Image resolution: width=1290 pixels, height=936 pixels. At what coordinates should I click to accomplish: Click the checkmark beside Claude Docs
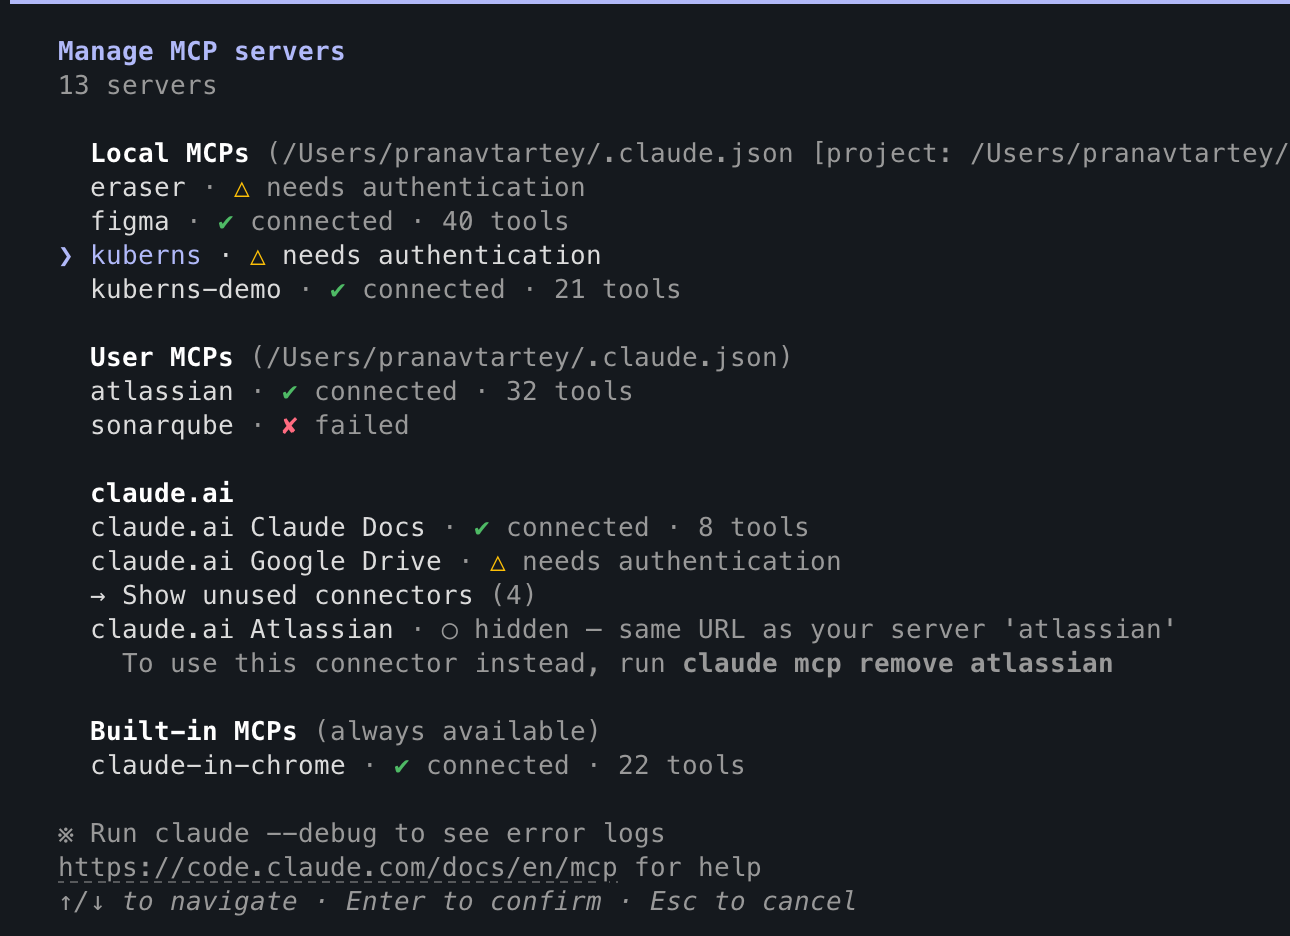pyautogui.click(x=482, y=528)
